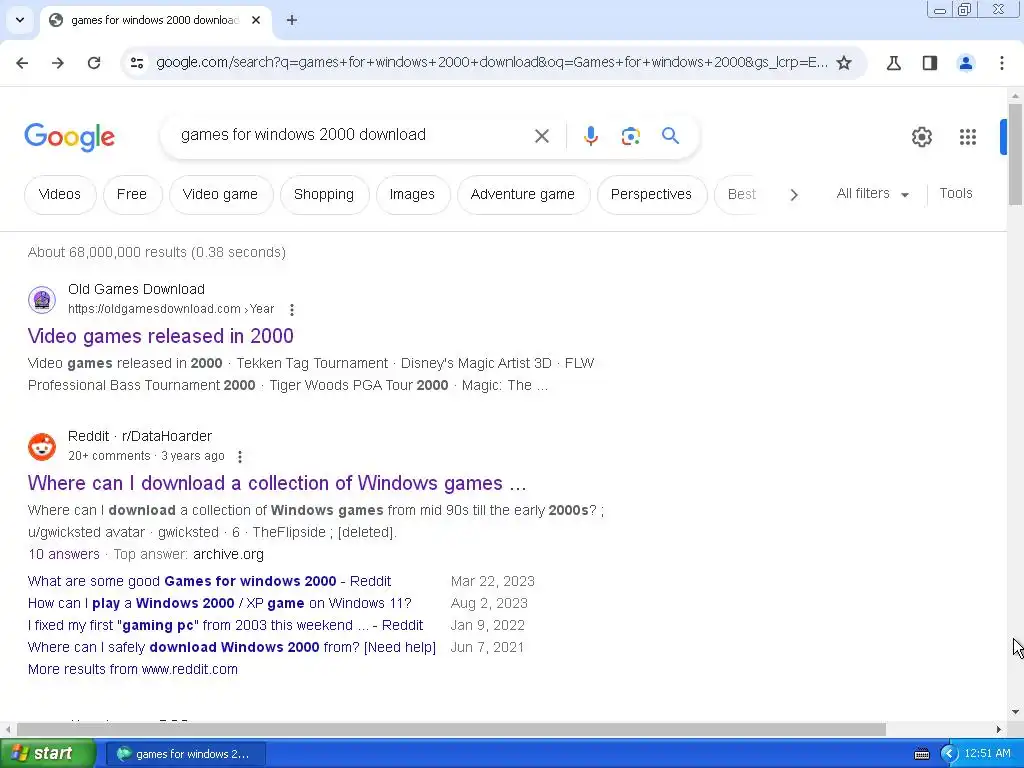Viewport: 1024px width, 768px height.
Task: Close the games for windows 2000 tab
Action: point(256,20)
